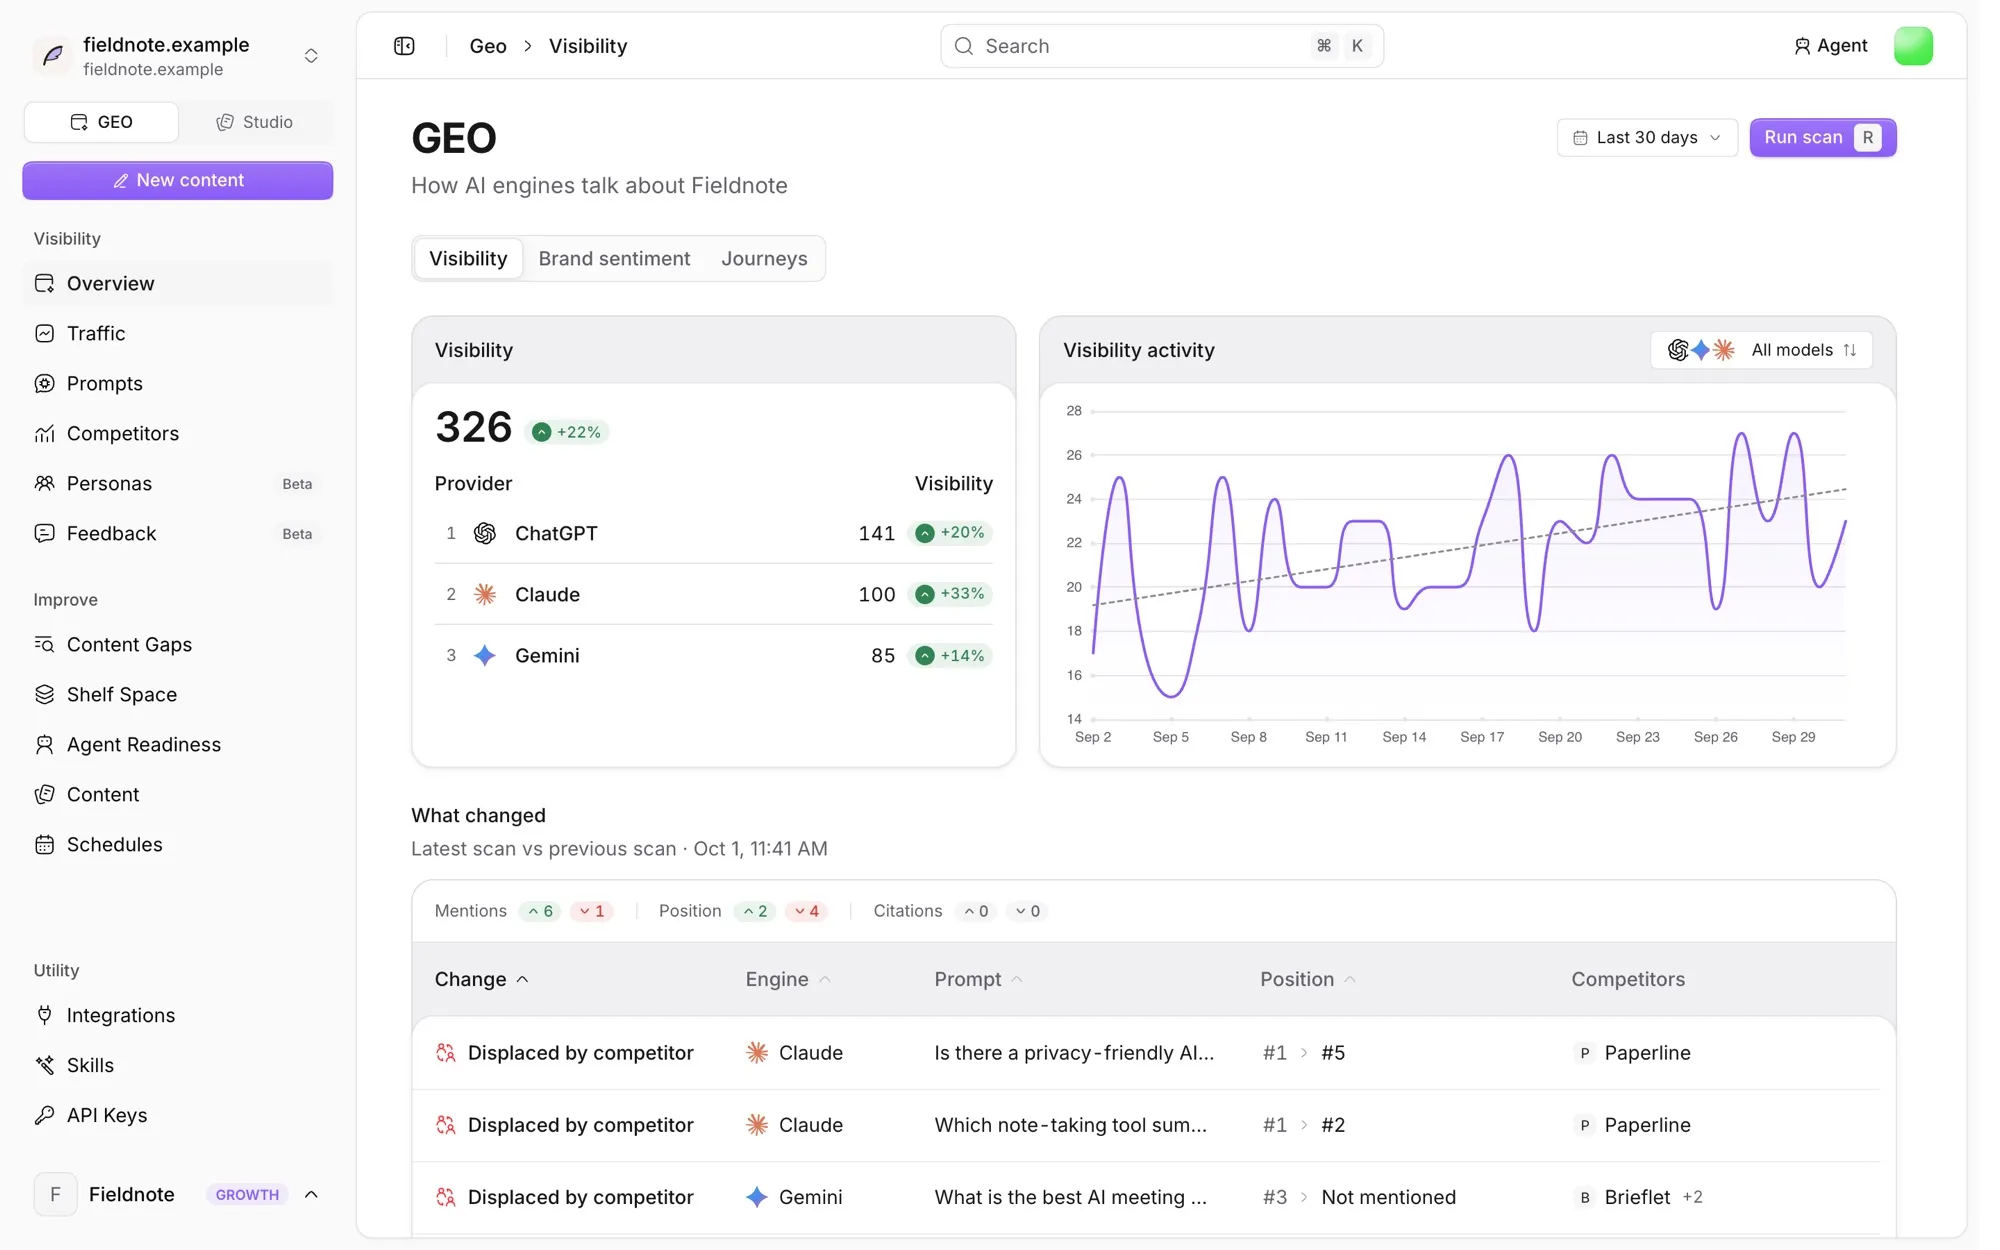
Task: Click the New content button
Action: point(178,180)
